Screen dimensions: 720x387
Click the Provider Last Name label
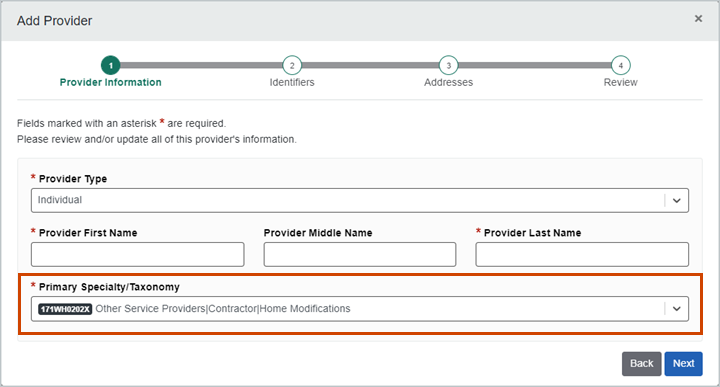533,233
